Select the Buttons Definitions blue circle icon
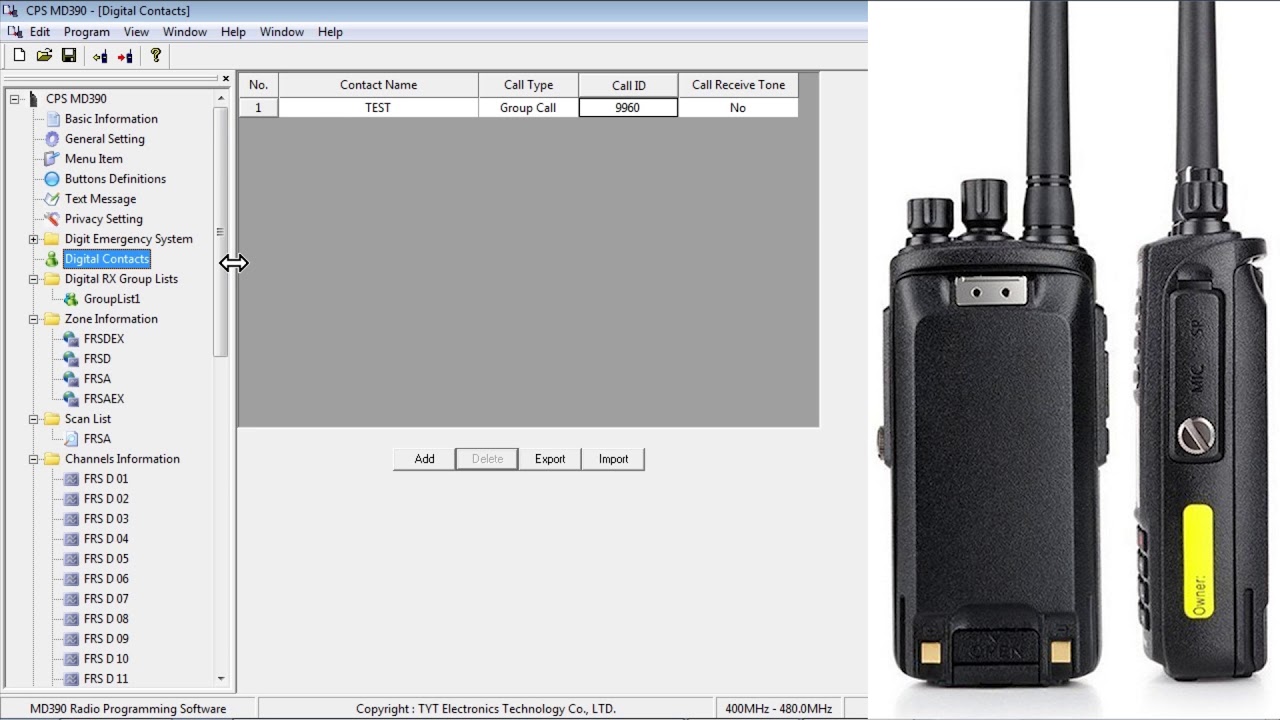 (x=52, y=179)
